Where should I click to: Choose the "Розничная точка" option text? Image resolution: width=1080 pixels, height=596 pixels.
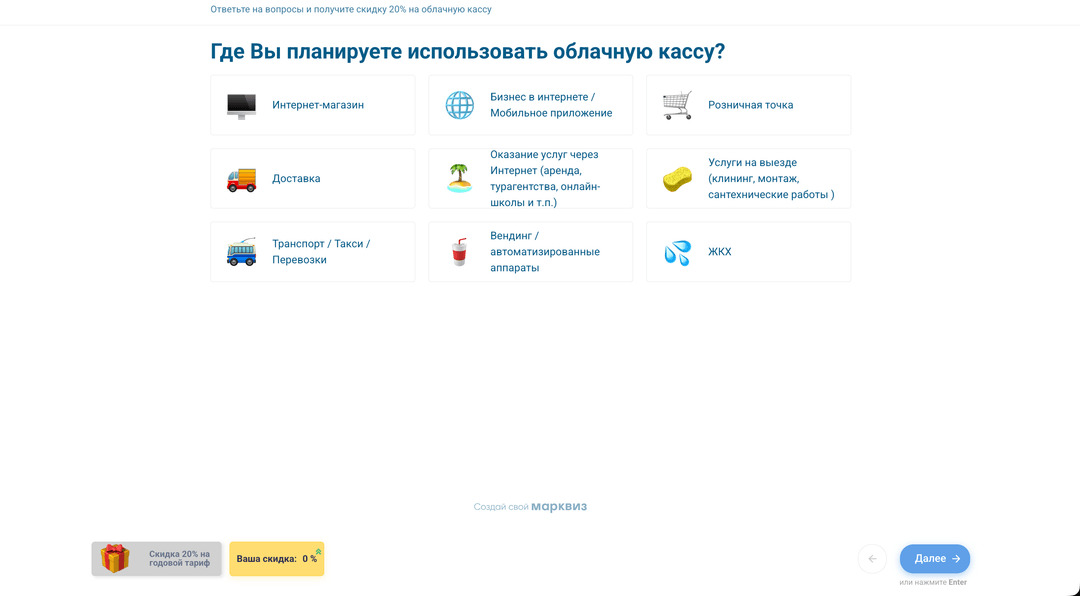tap(750, 105)
